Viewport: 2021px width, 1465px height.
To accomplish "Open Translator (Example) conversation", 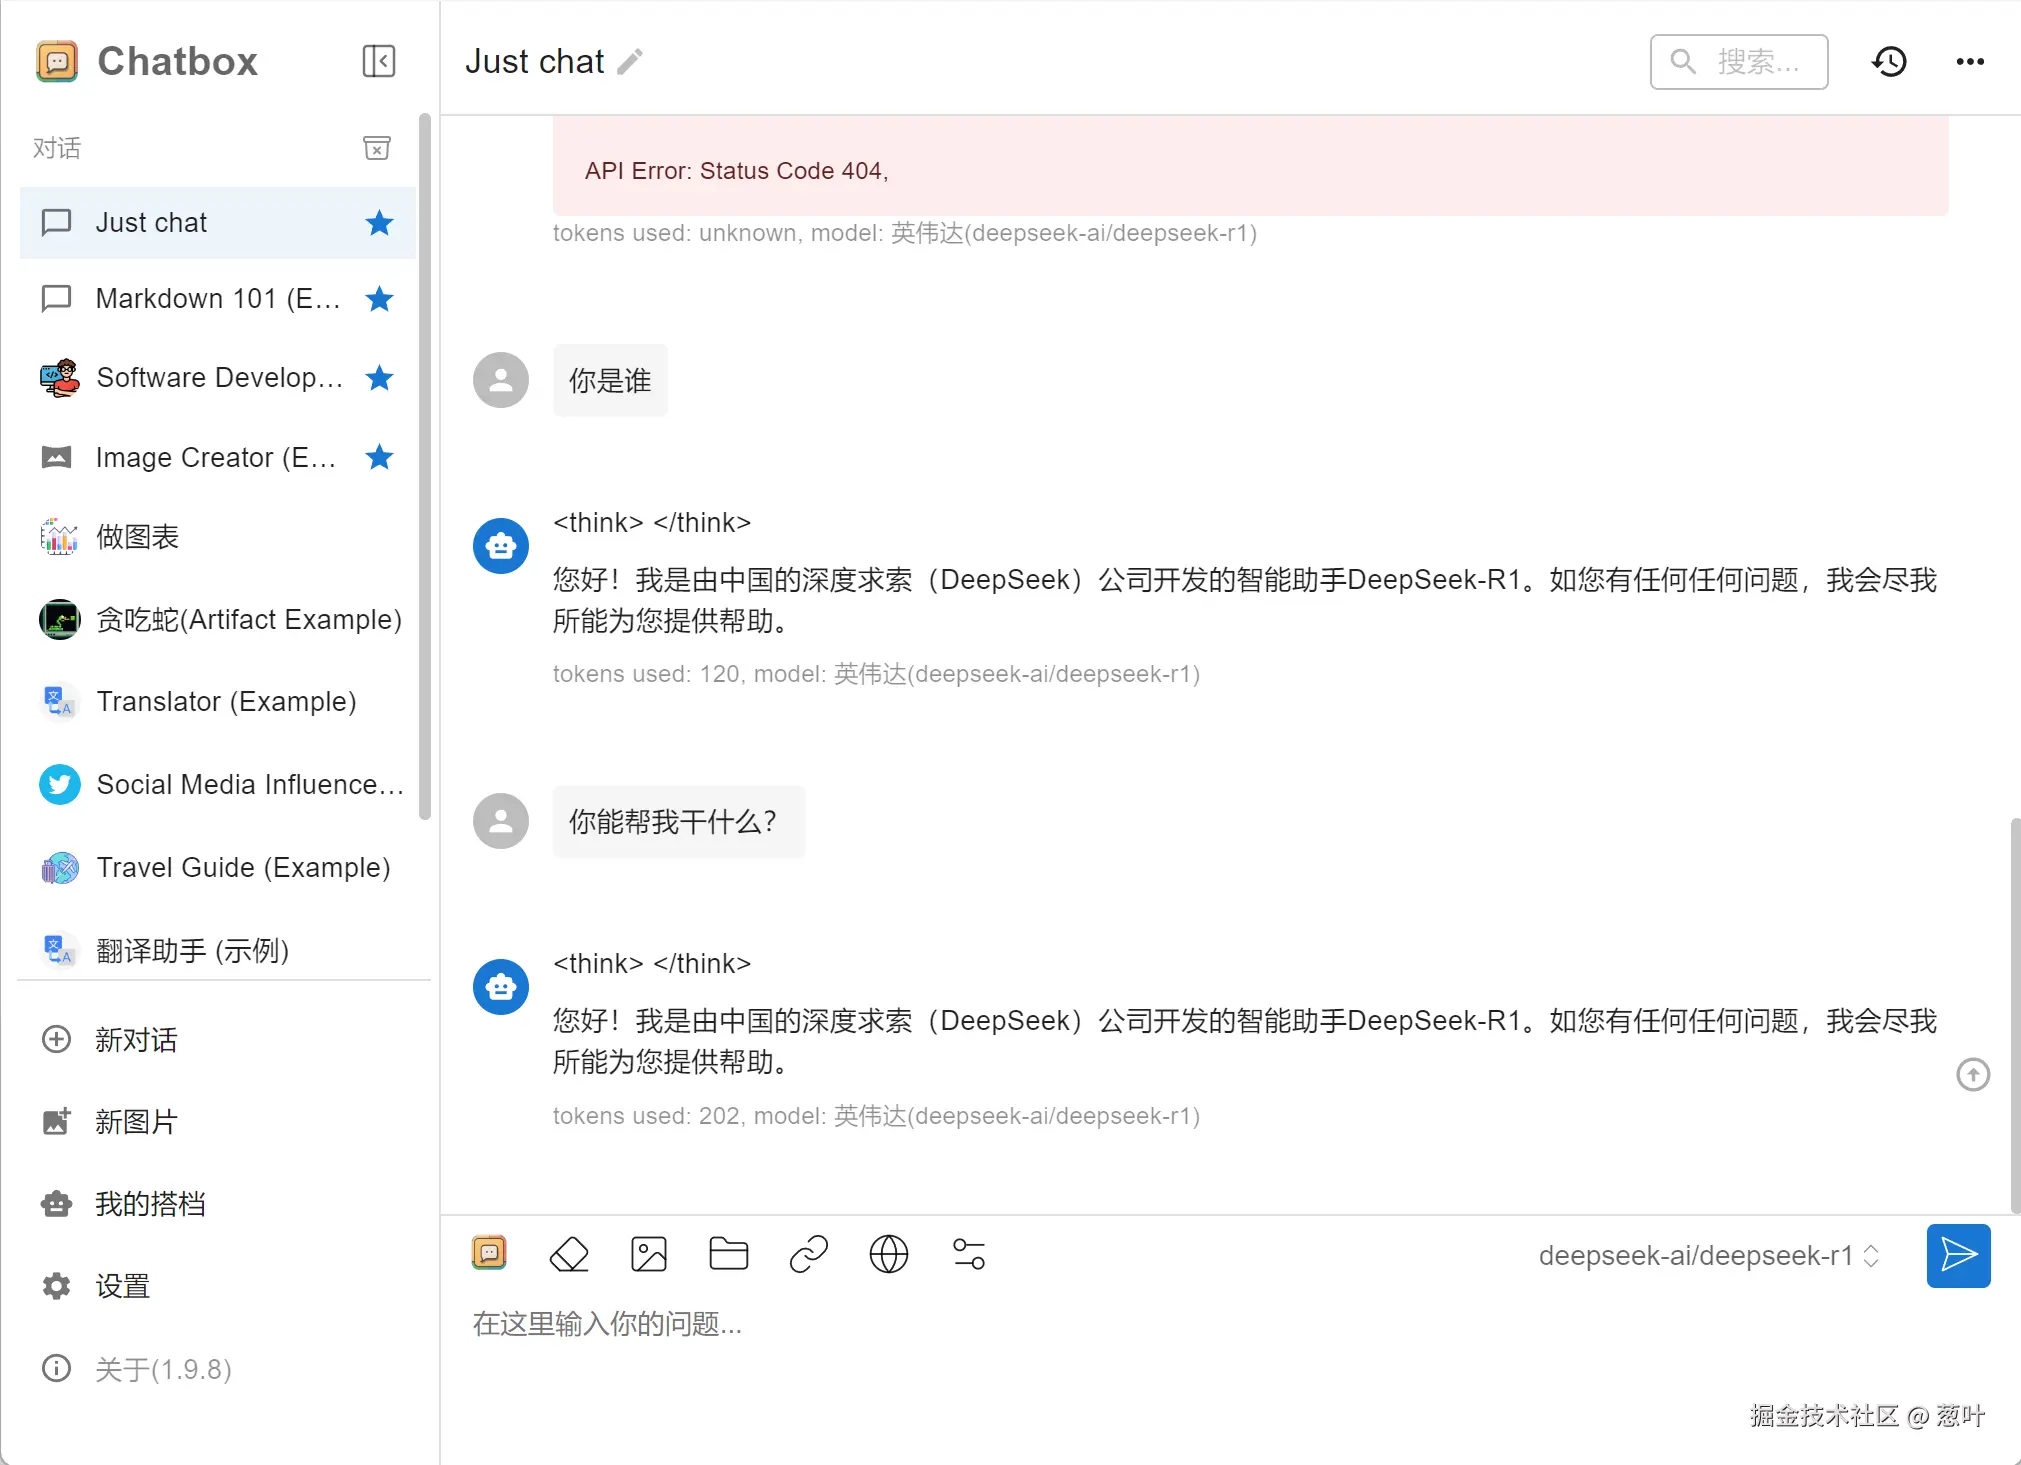I will [226, 702].
